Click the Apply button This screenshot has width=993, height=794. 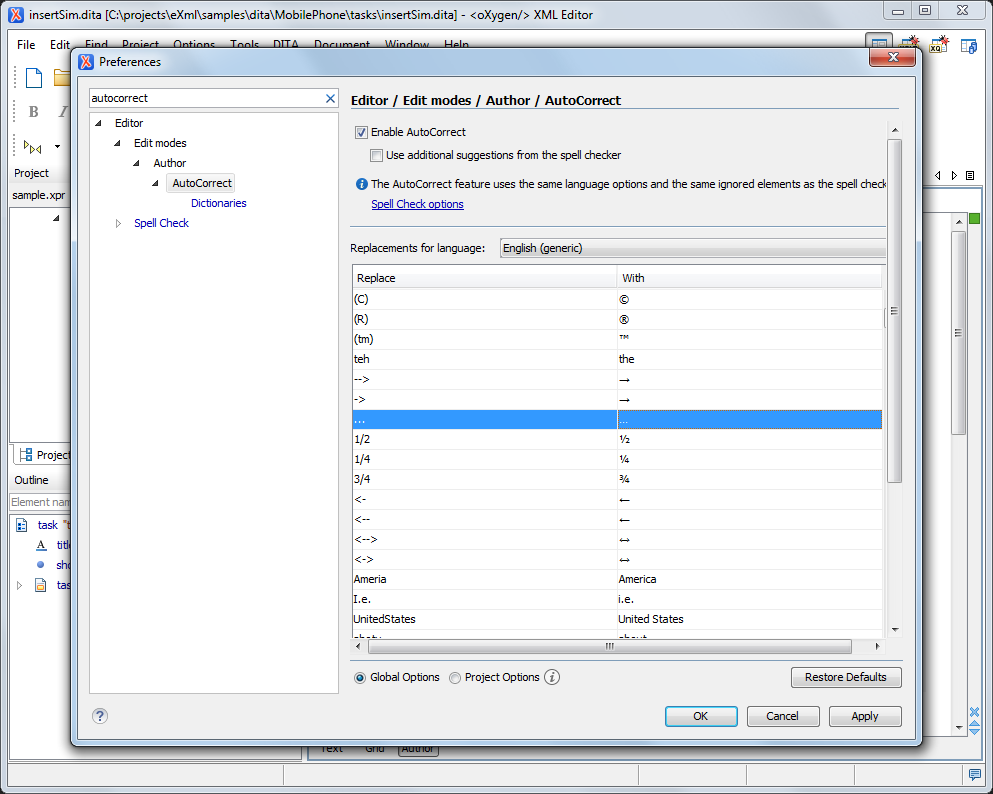(x=865, y=716)
